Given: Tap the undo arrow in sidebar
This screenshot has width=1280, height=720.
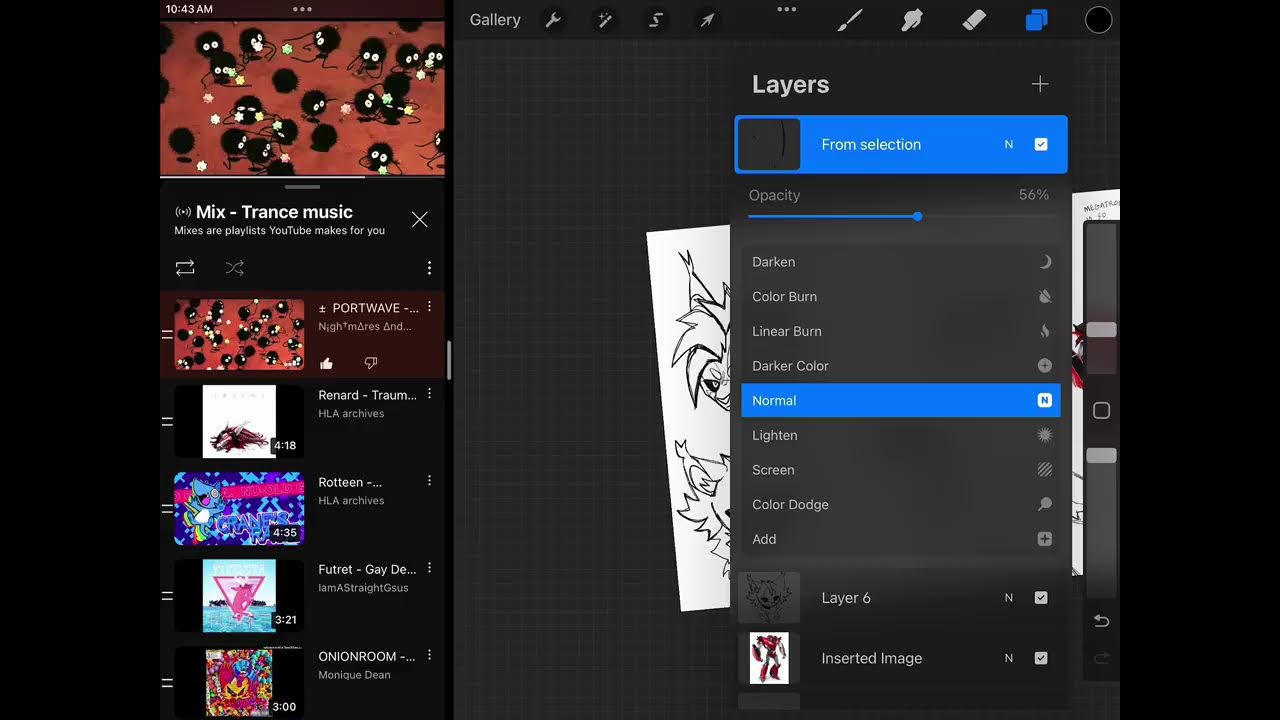Looking at the screenshot, I should click(x=1101, y=621).
